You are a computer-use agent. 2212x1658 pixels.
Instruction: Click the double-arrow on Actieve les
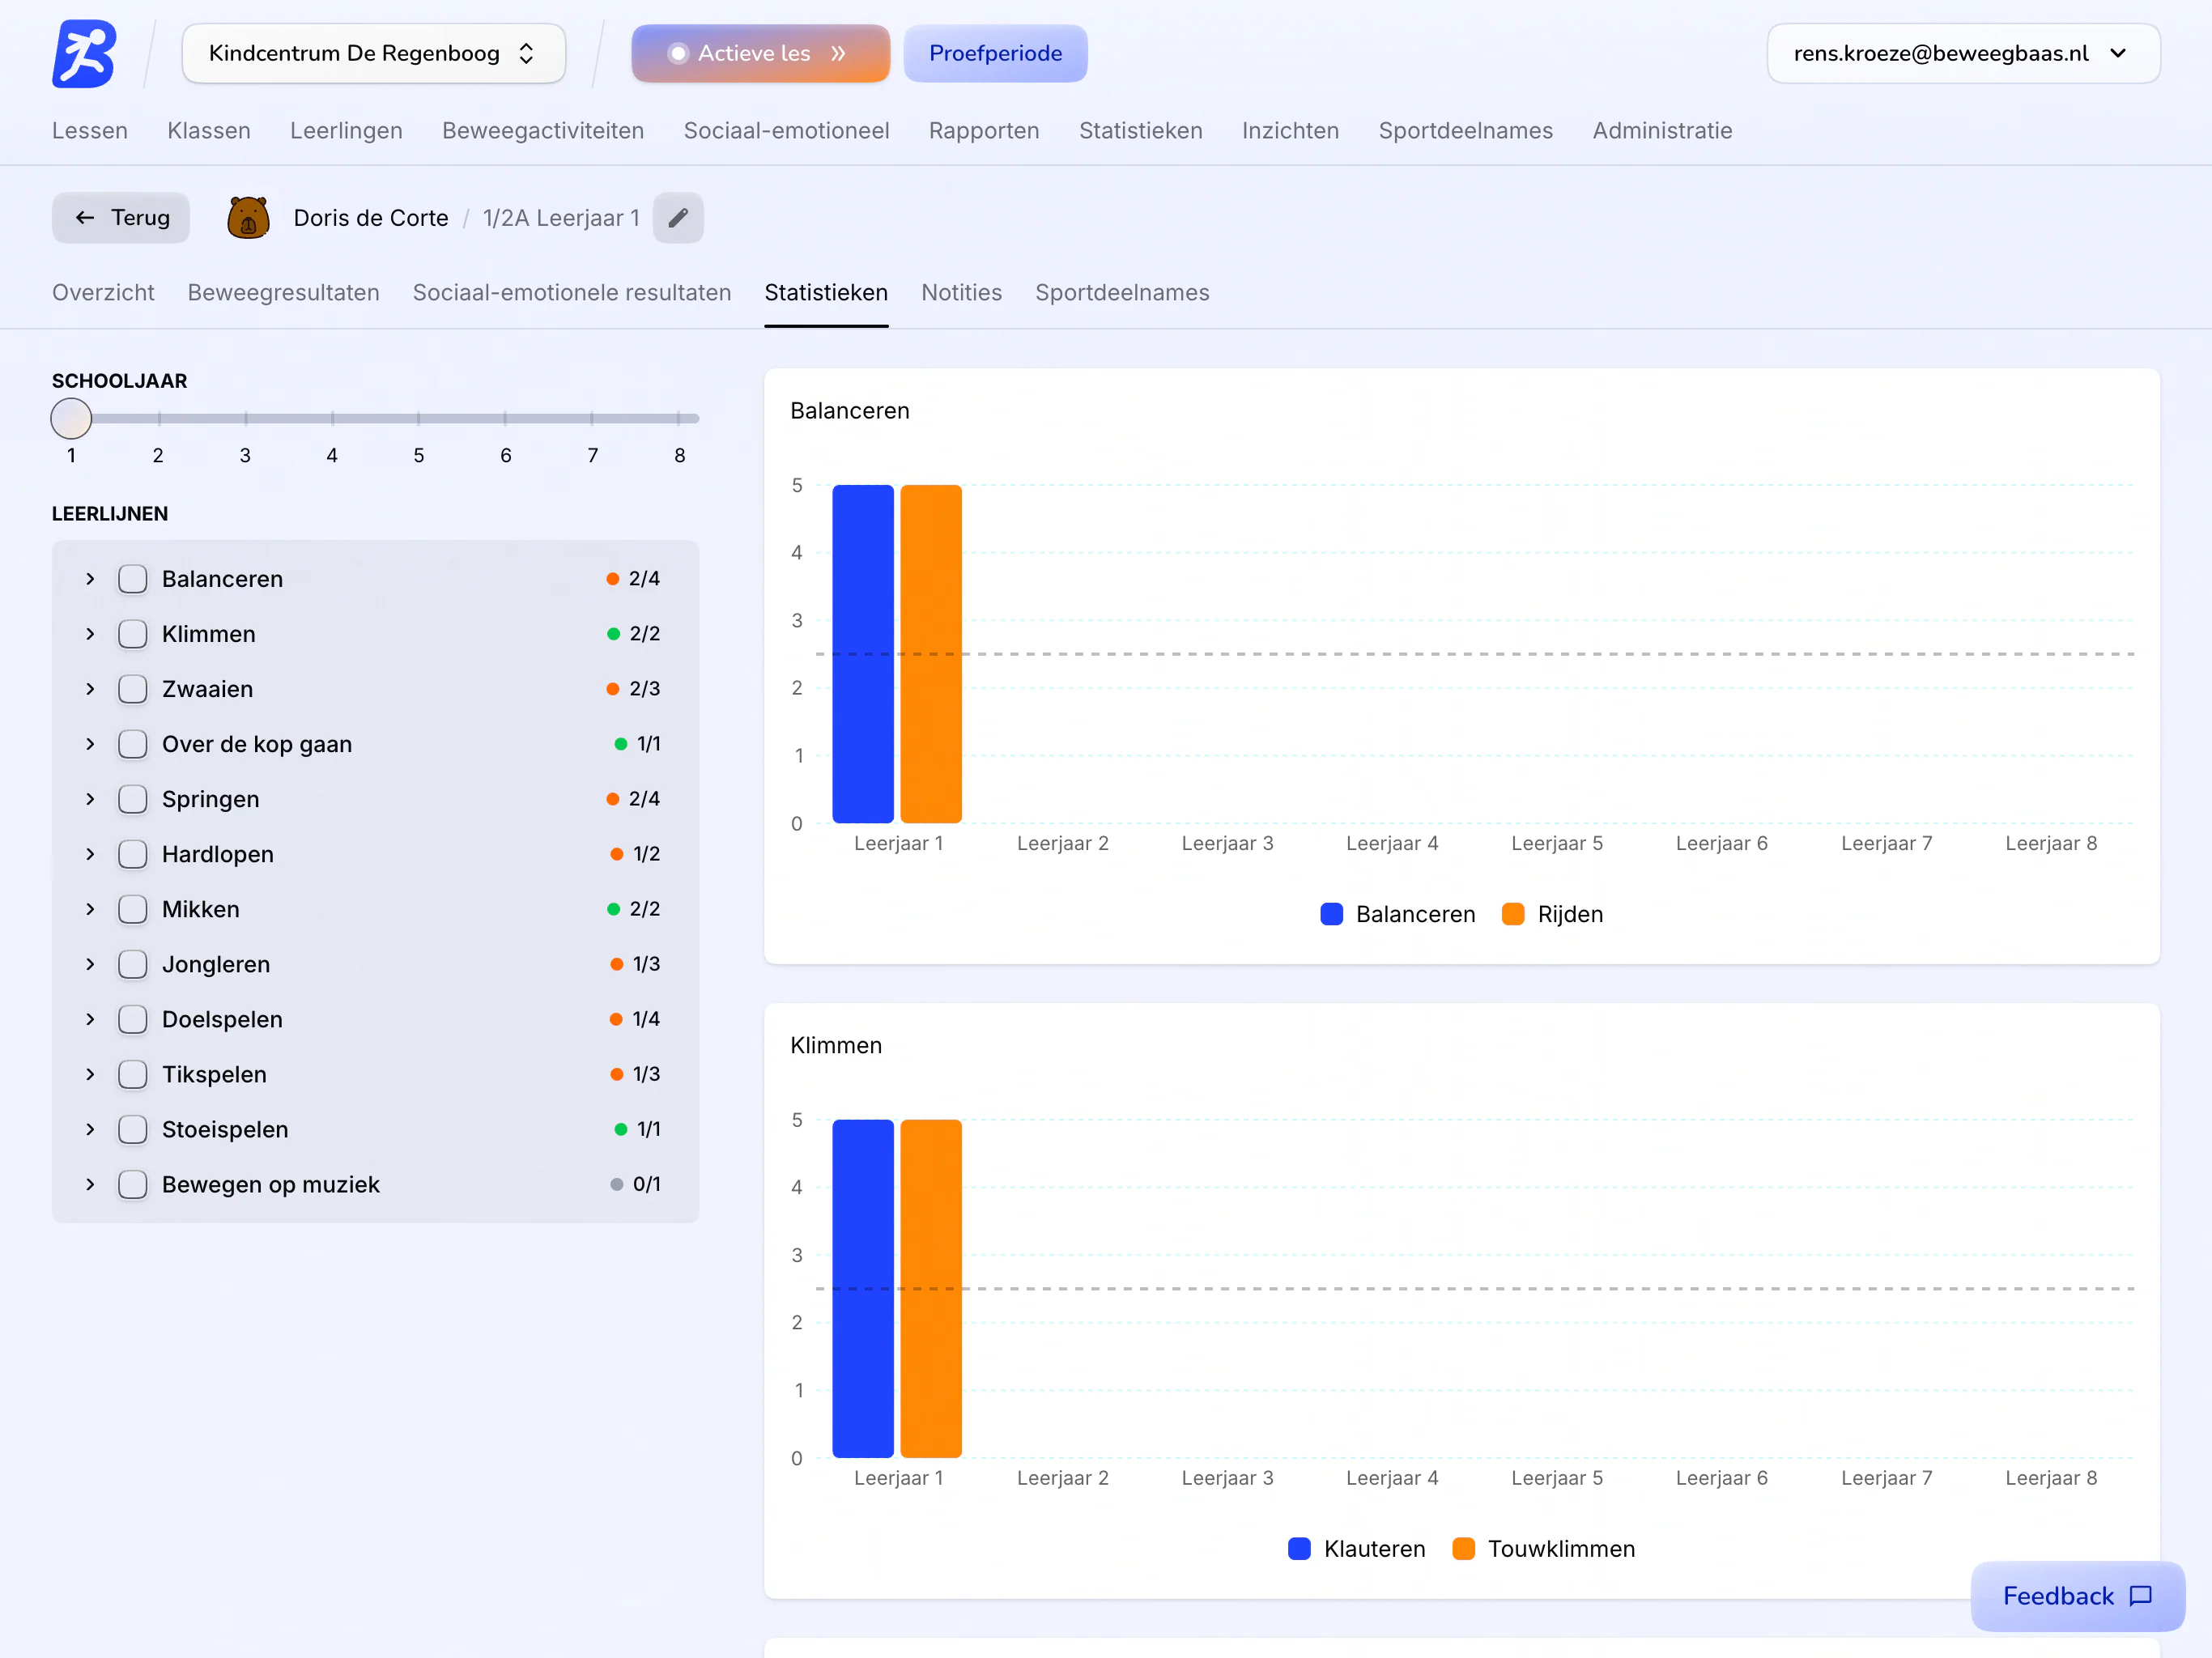[838, 53]
